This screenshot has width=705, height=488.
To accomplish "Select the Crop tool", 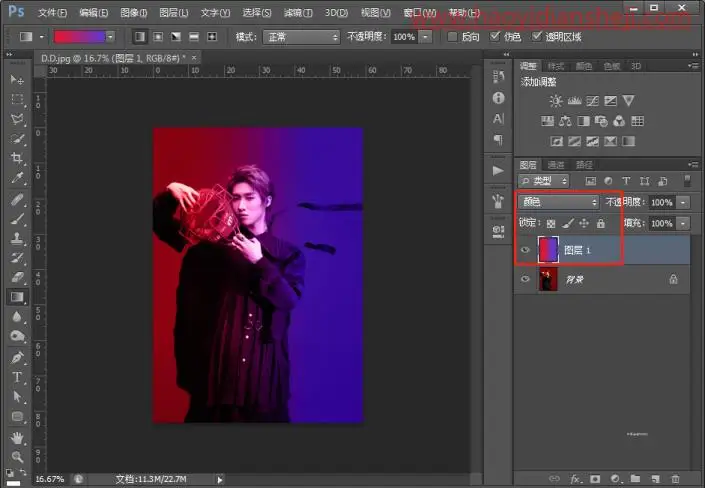I will click(17, 158).
